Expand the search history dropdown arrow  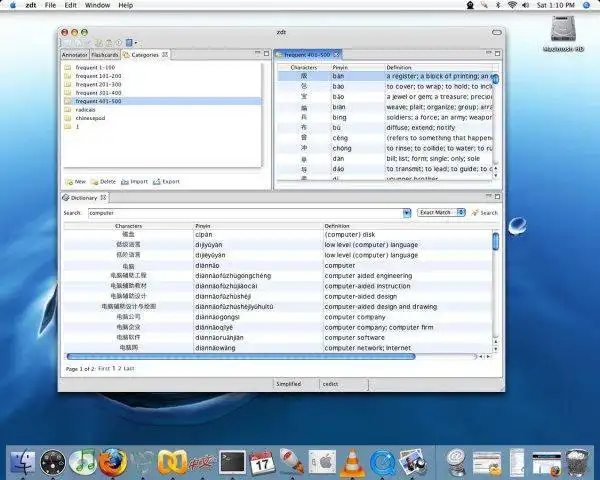[x=407, y=213]
